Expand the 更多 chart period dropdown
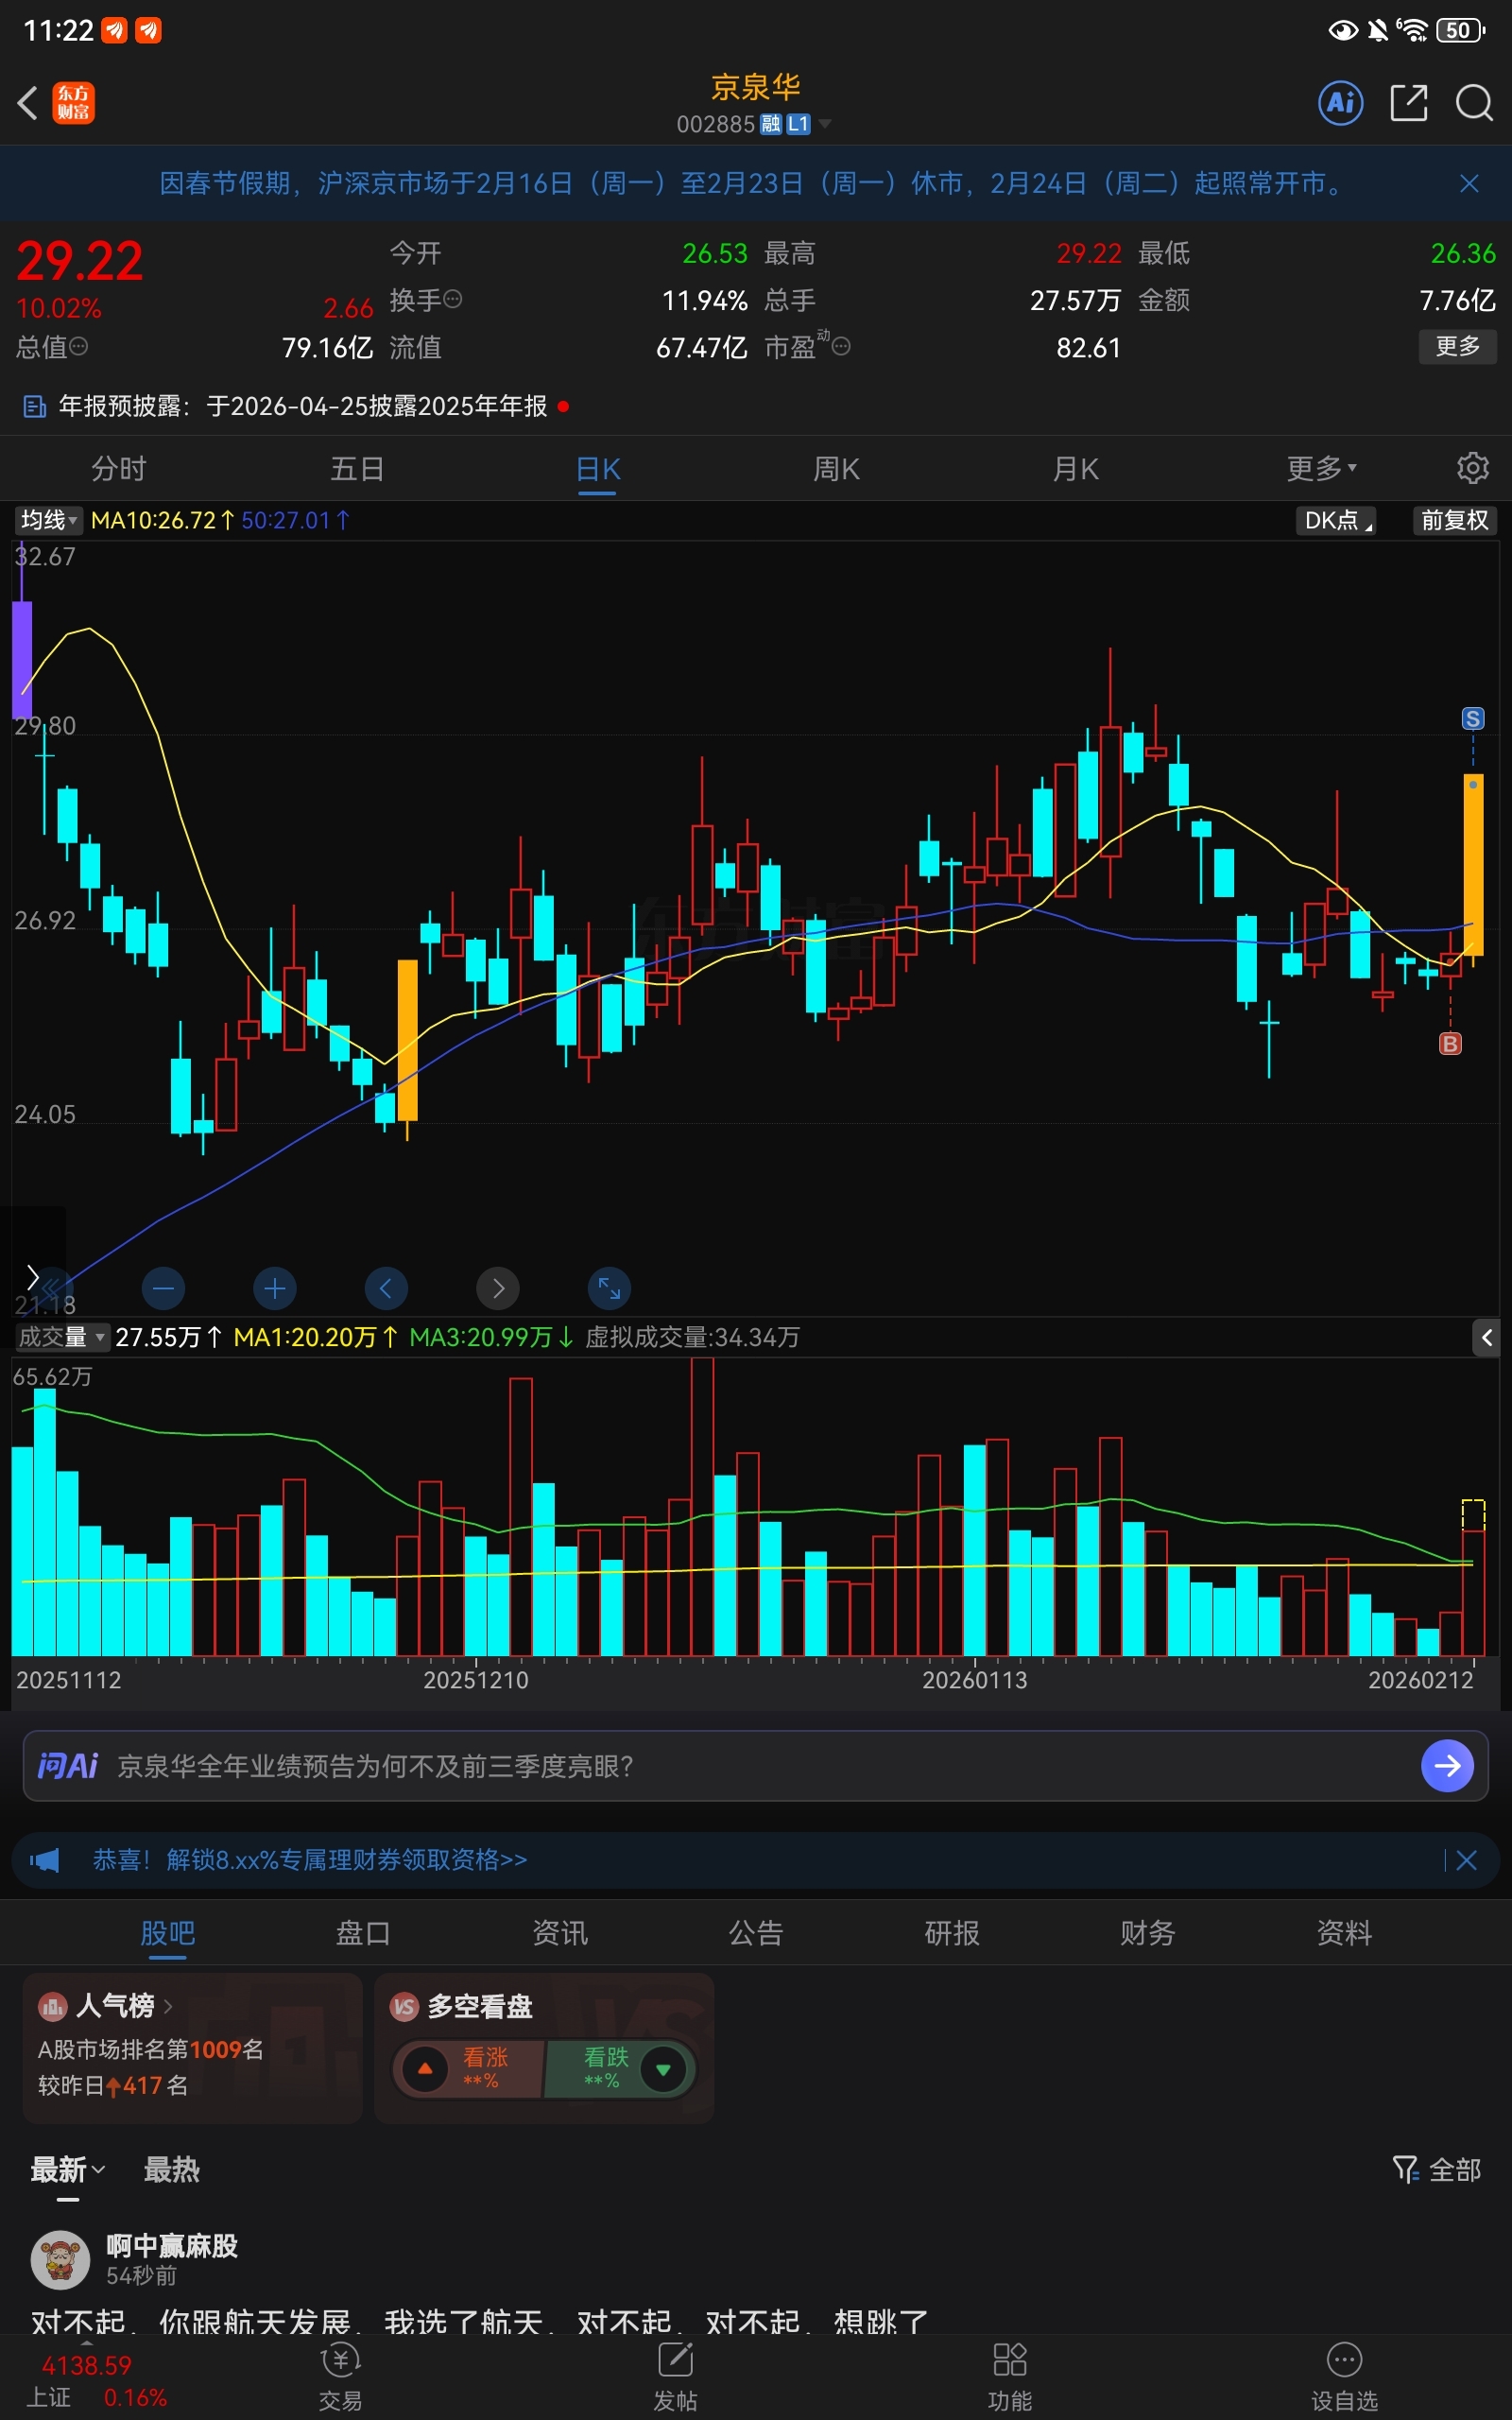 1321,468
